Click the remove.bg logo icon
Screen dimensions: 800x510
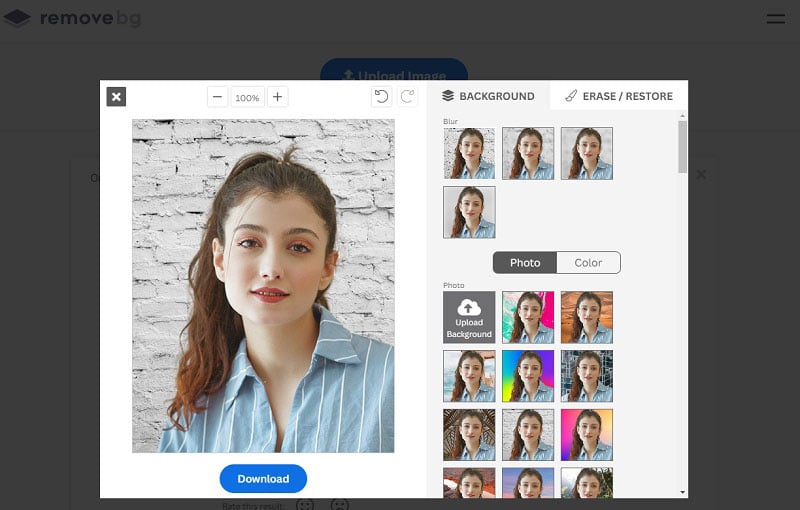[17, 18]
